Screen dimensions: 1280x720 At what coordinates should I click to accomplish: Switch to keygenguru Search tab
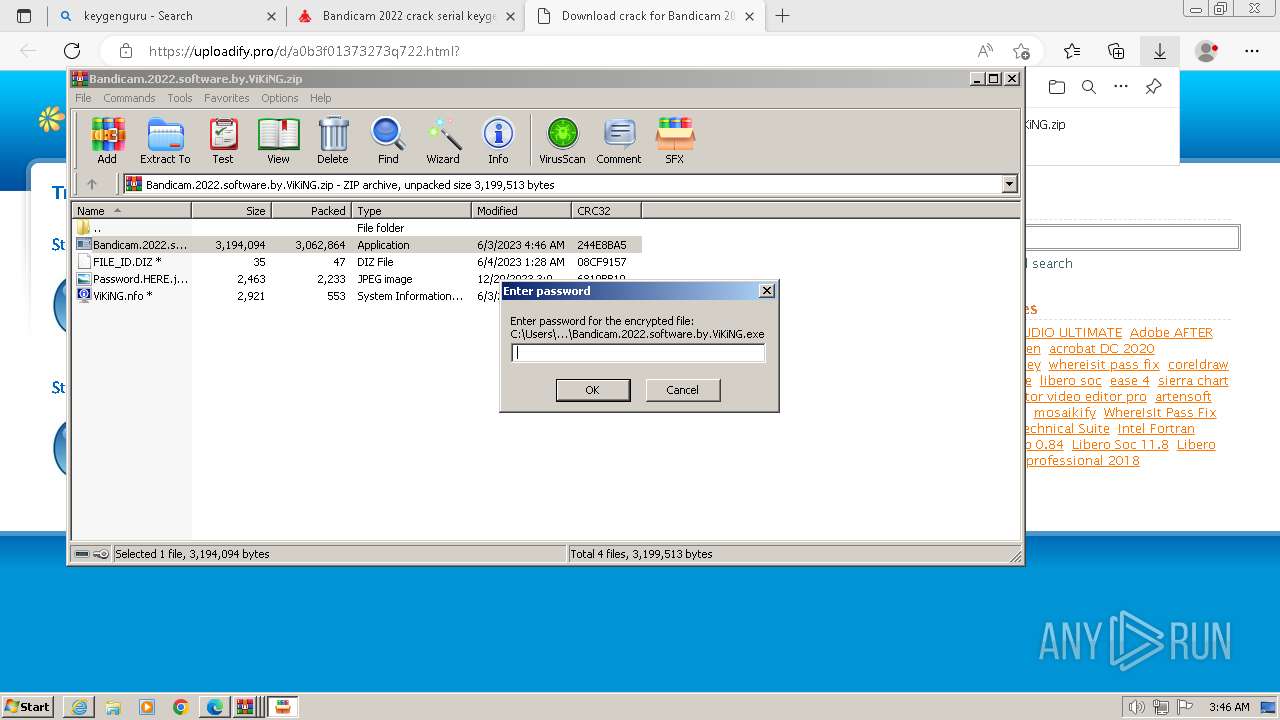pos(167,16)
